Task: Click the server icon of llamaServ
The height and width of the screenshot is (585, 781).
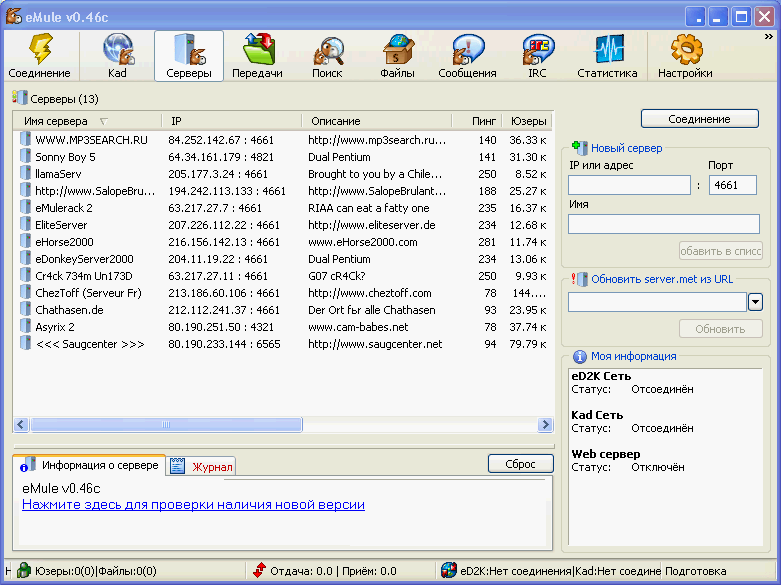Action: 25,173
